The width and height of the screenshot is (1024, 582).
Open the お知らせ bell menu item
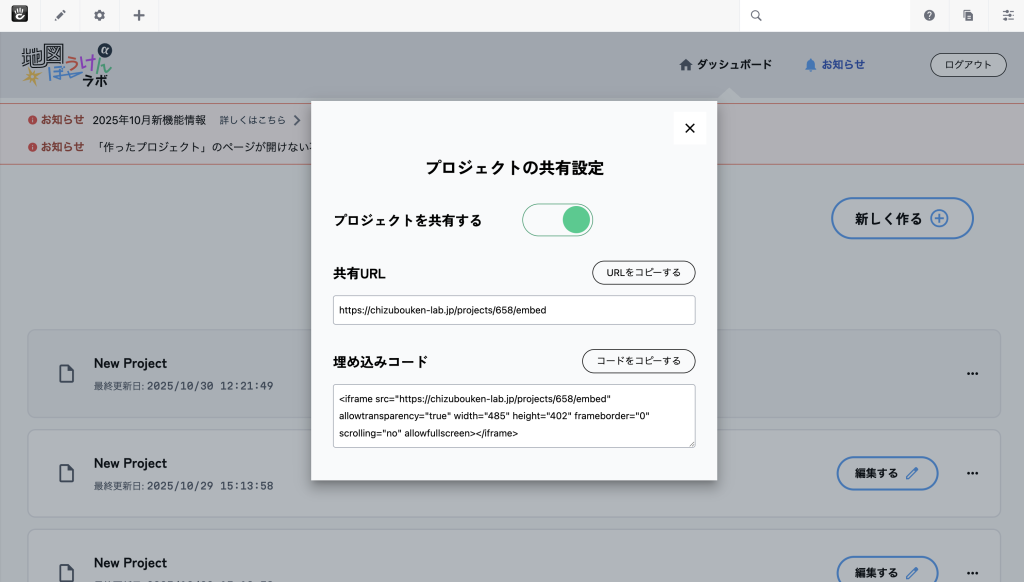point(834,64)
